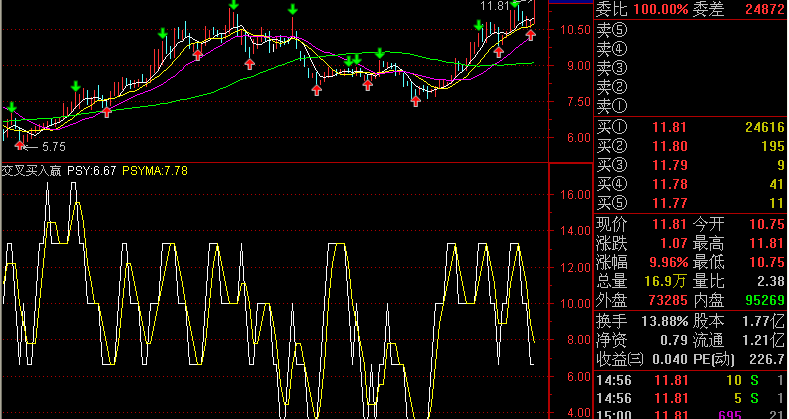Screen dimensions: 789x419
Task: Click the 换手 value 13.88%
Action: [x=664, y=321]
